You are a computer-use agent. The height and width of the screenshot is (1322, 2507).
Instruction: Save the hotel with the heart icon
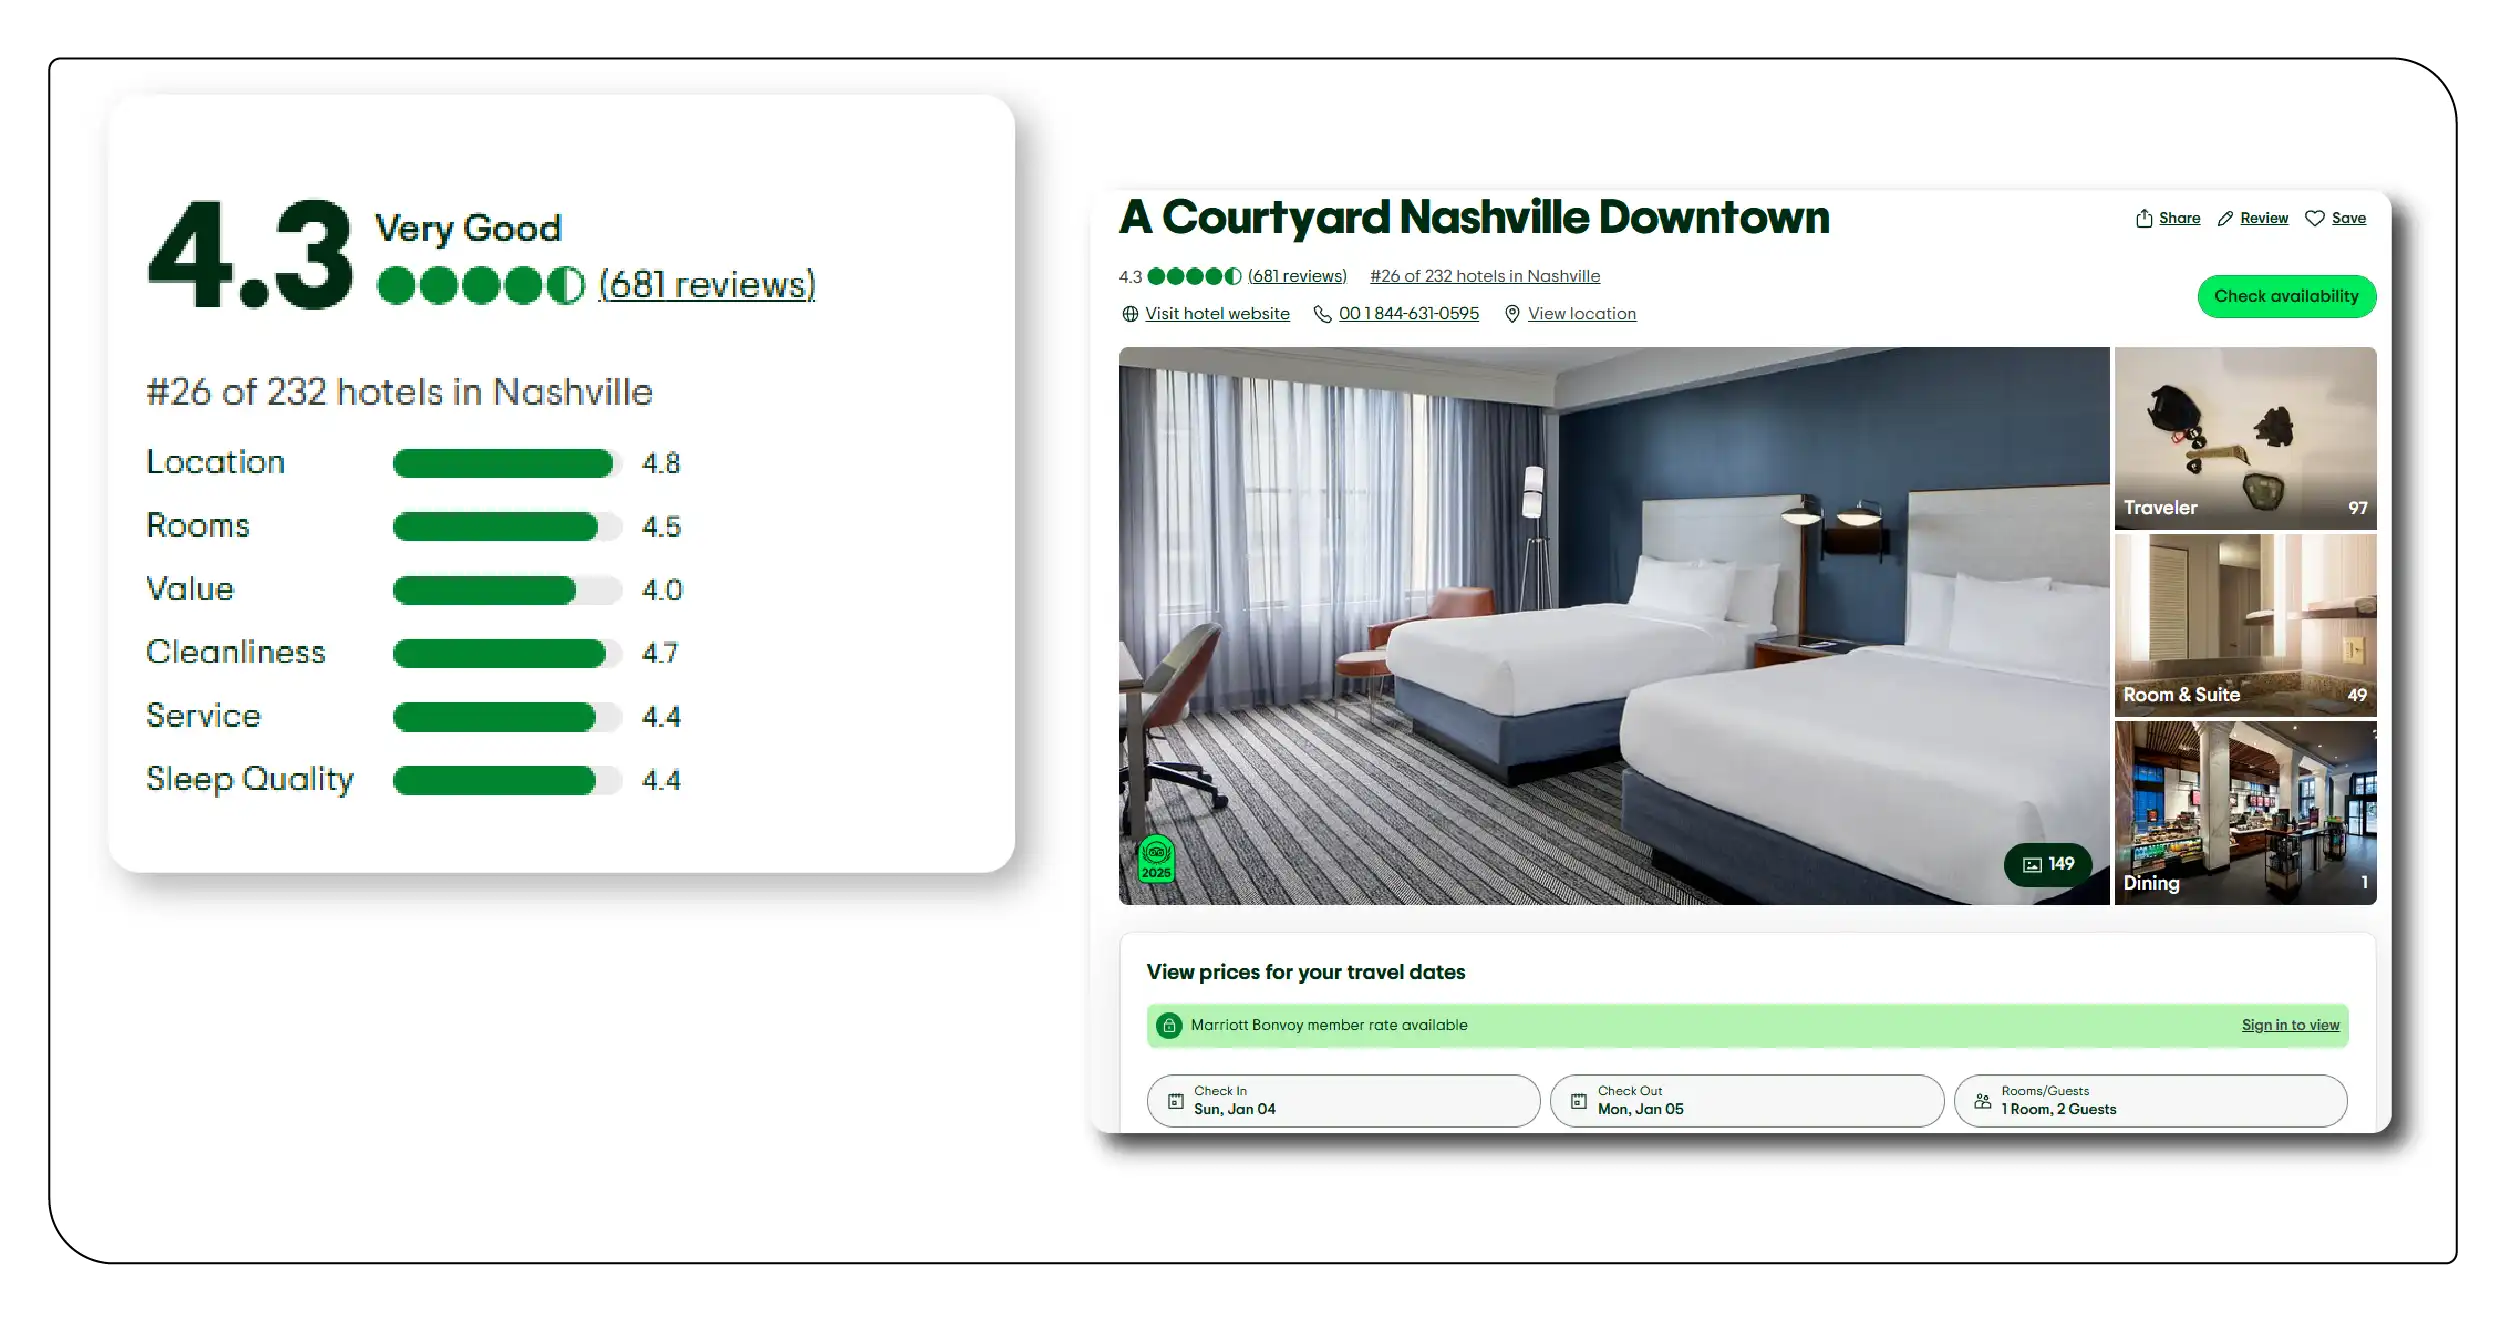pyautogui.click(x=2313, y=218)
